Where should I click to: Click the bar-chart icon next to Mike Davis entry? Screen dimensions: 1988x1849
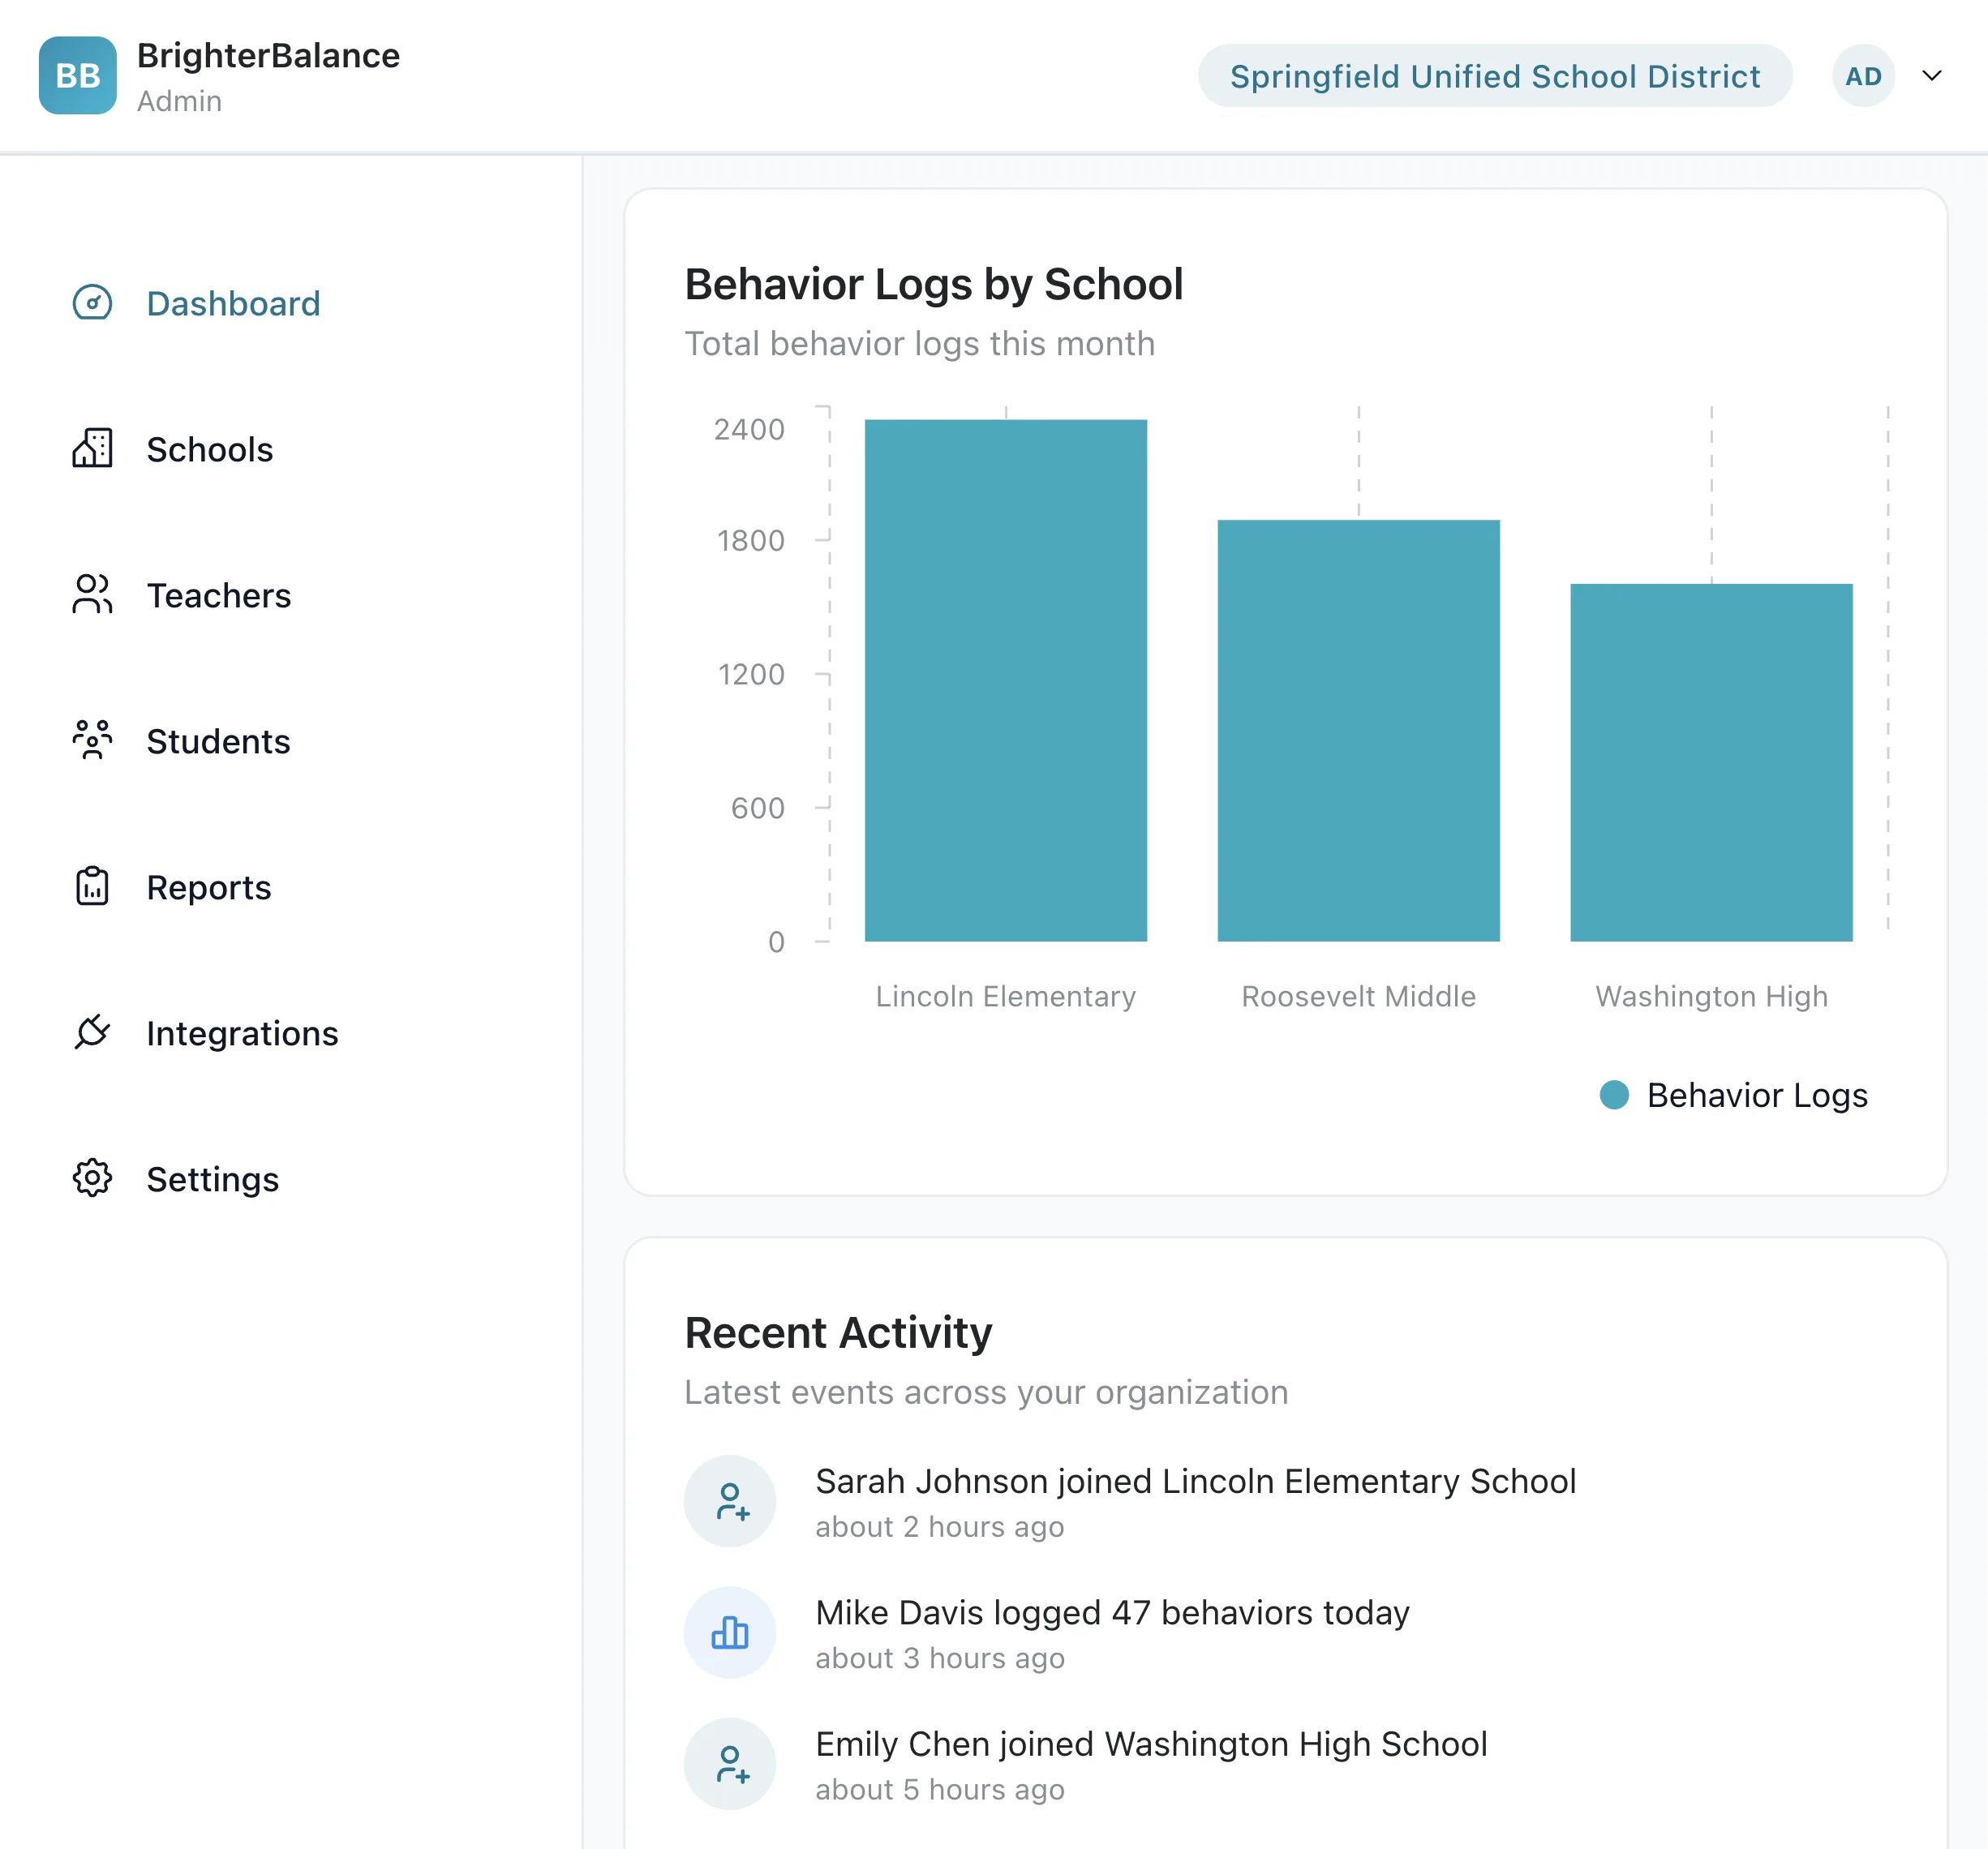click(x=730, y=1632)
